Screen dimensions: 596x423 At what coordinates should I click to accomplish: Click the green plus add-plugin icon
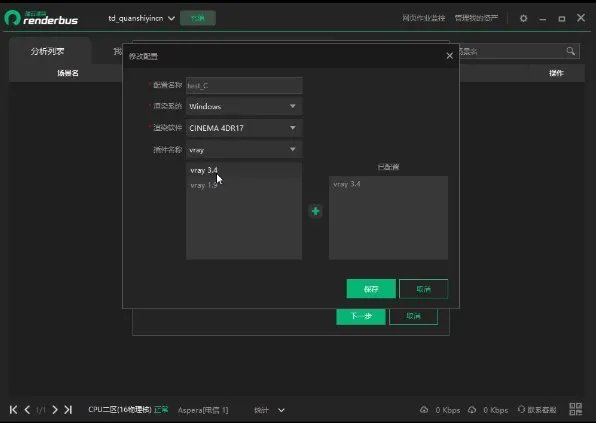315,211
